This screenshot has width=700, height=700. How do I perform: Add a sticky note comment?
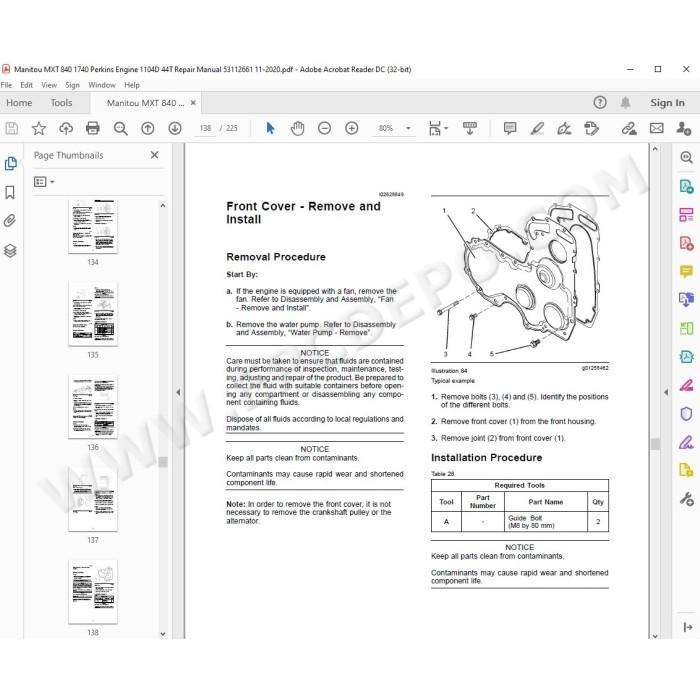510,129
